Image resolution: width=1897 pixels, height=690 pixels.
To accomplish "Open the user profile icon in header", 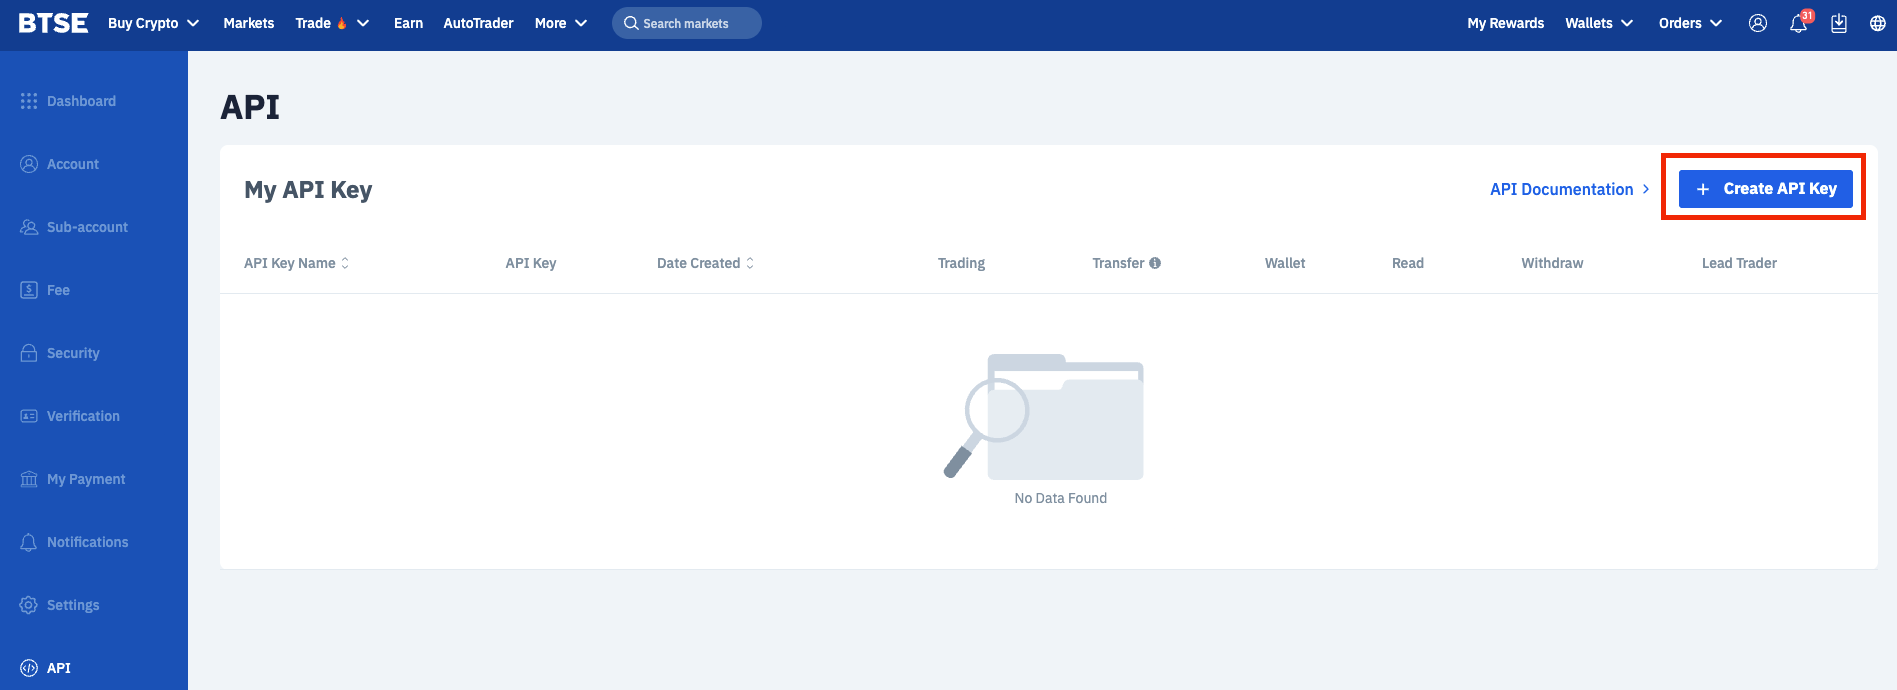I will pyautogui.click(x=1757, y=23).
